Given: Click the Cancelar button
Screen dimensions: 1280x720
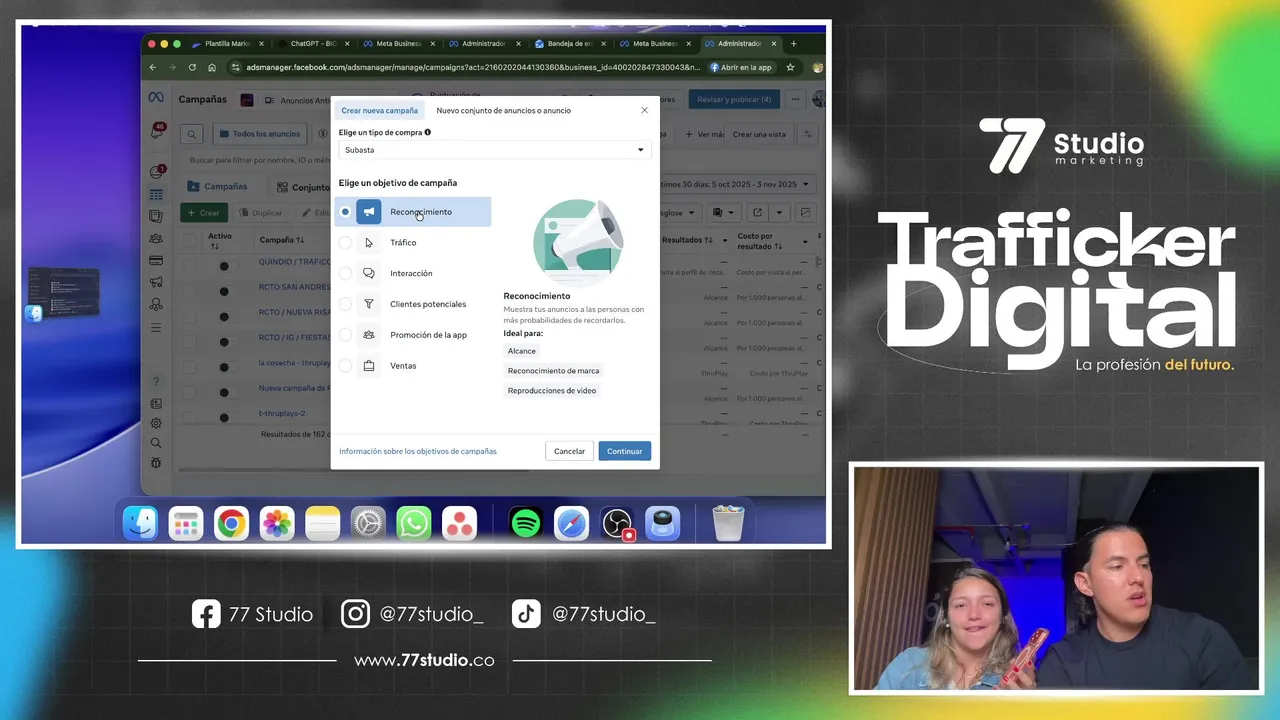Looking at the screenshot, I should click(570, 451).
